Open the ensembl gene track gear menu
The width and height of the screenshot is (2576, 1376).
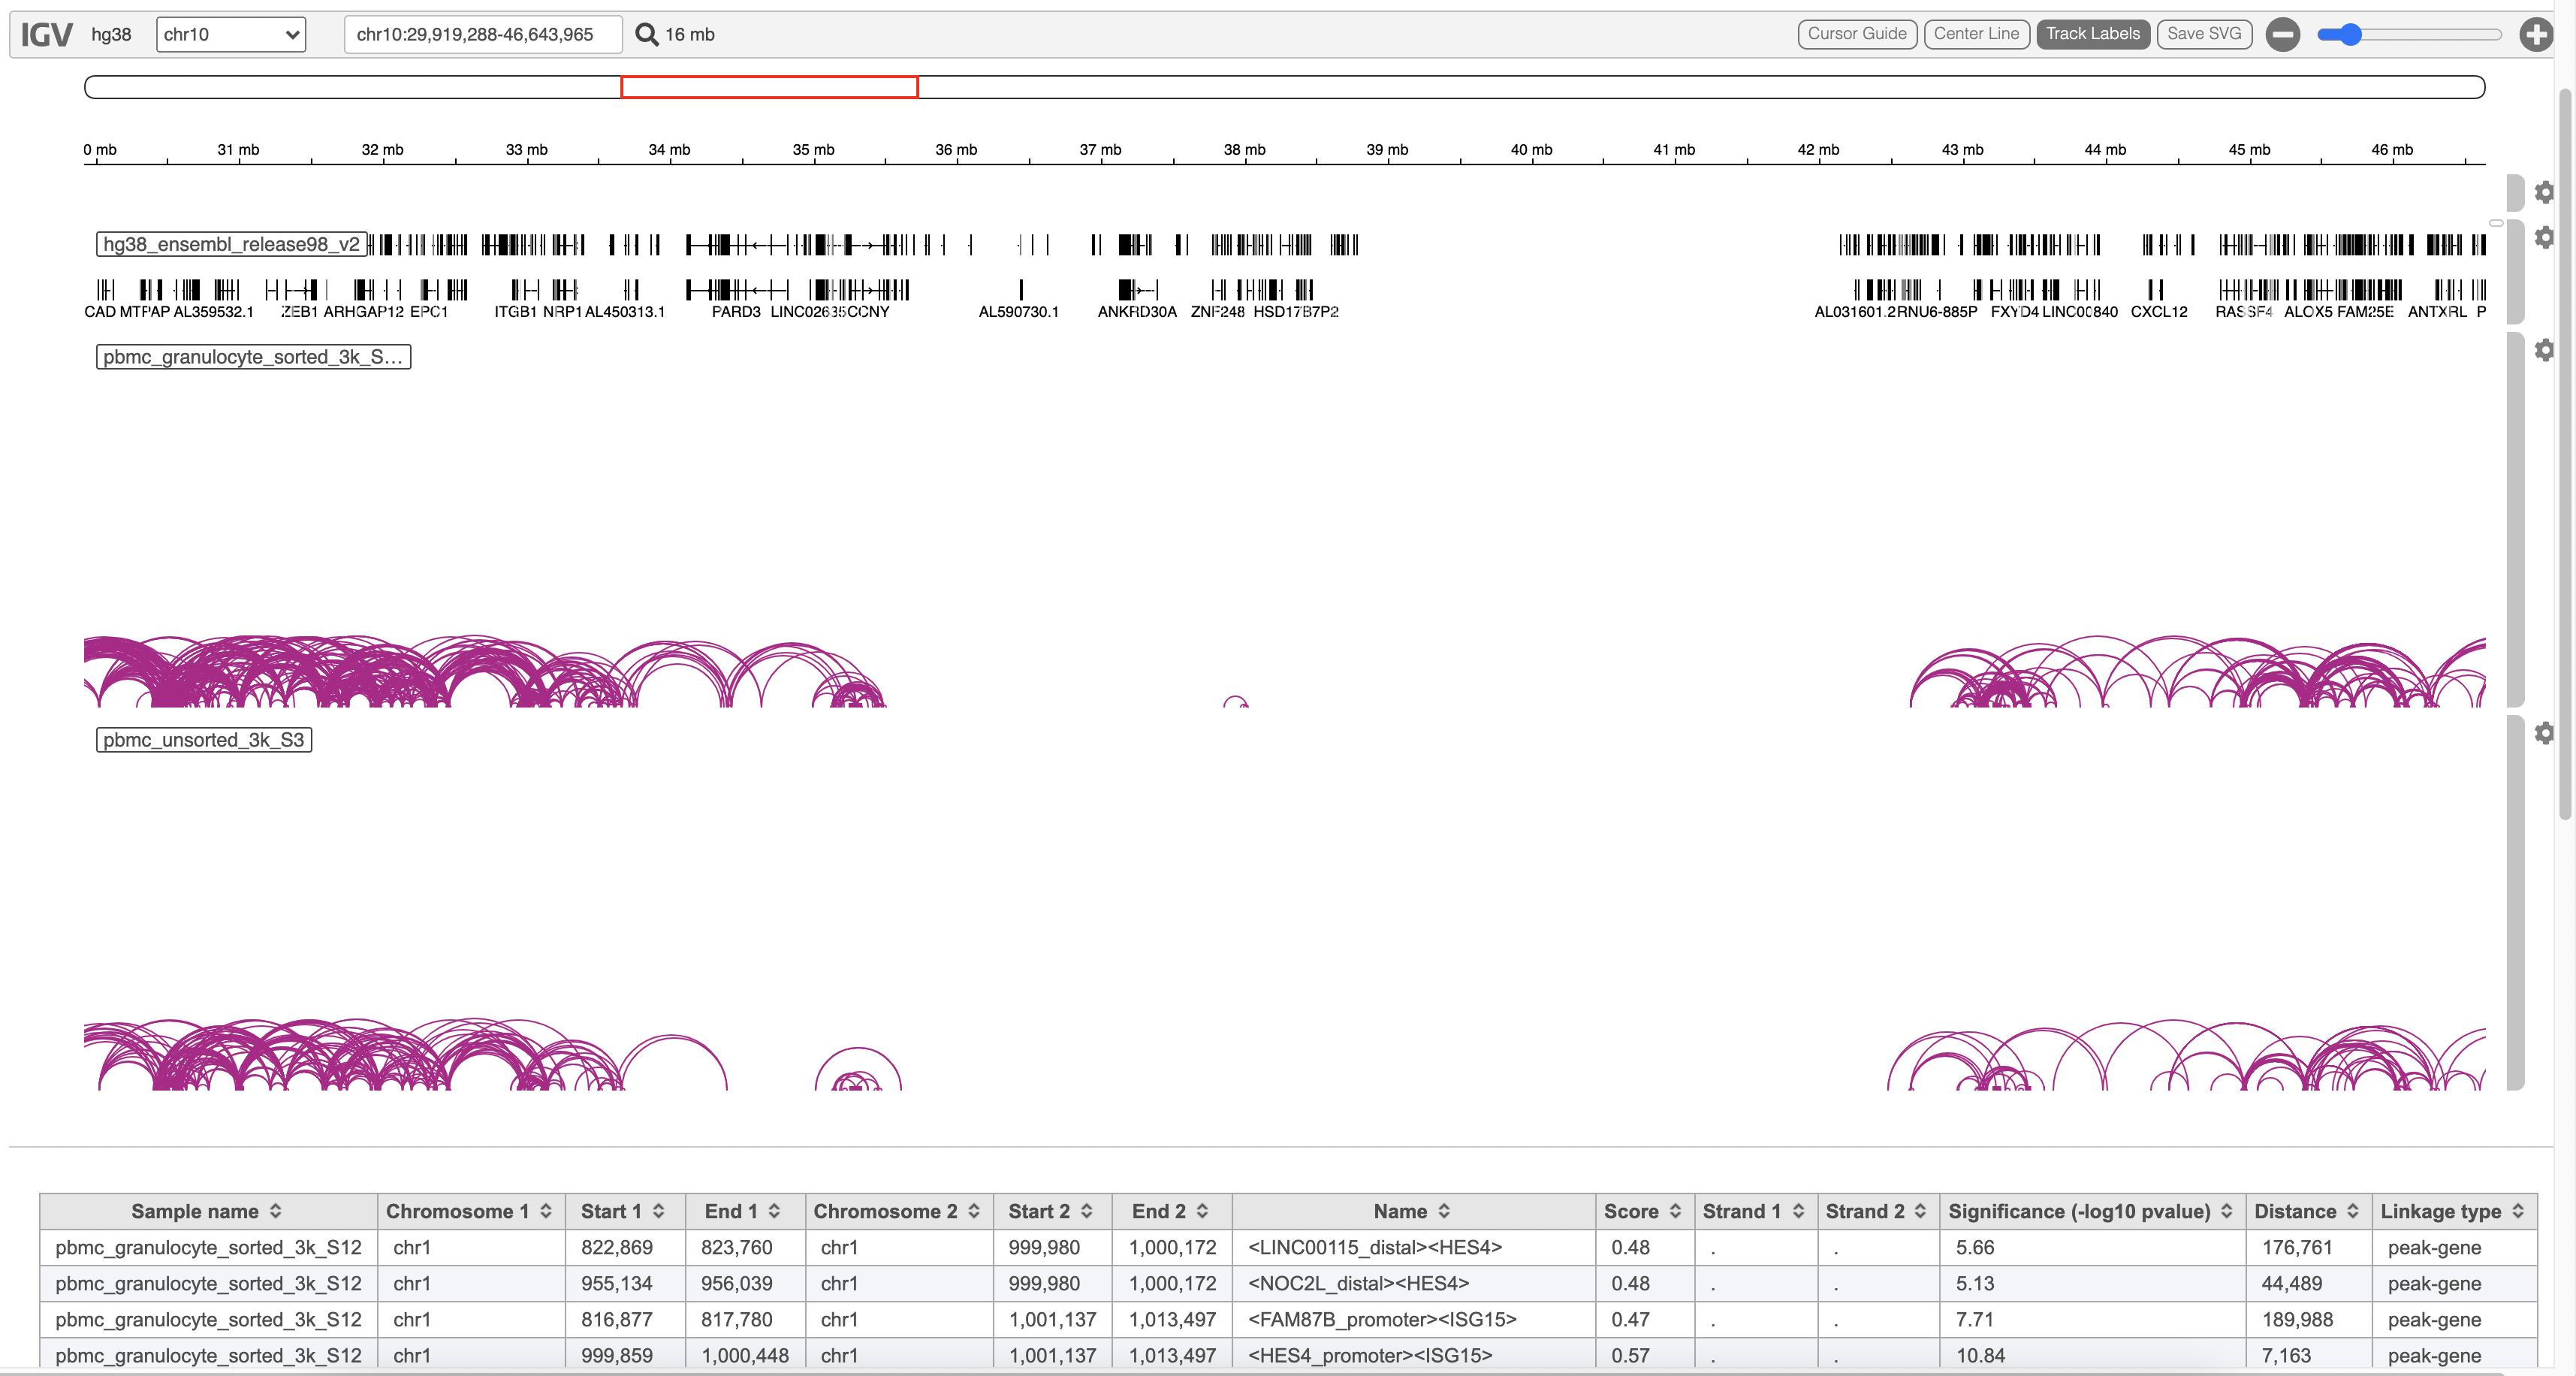pyautogui.click(x=2544, y=237)
